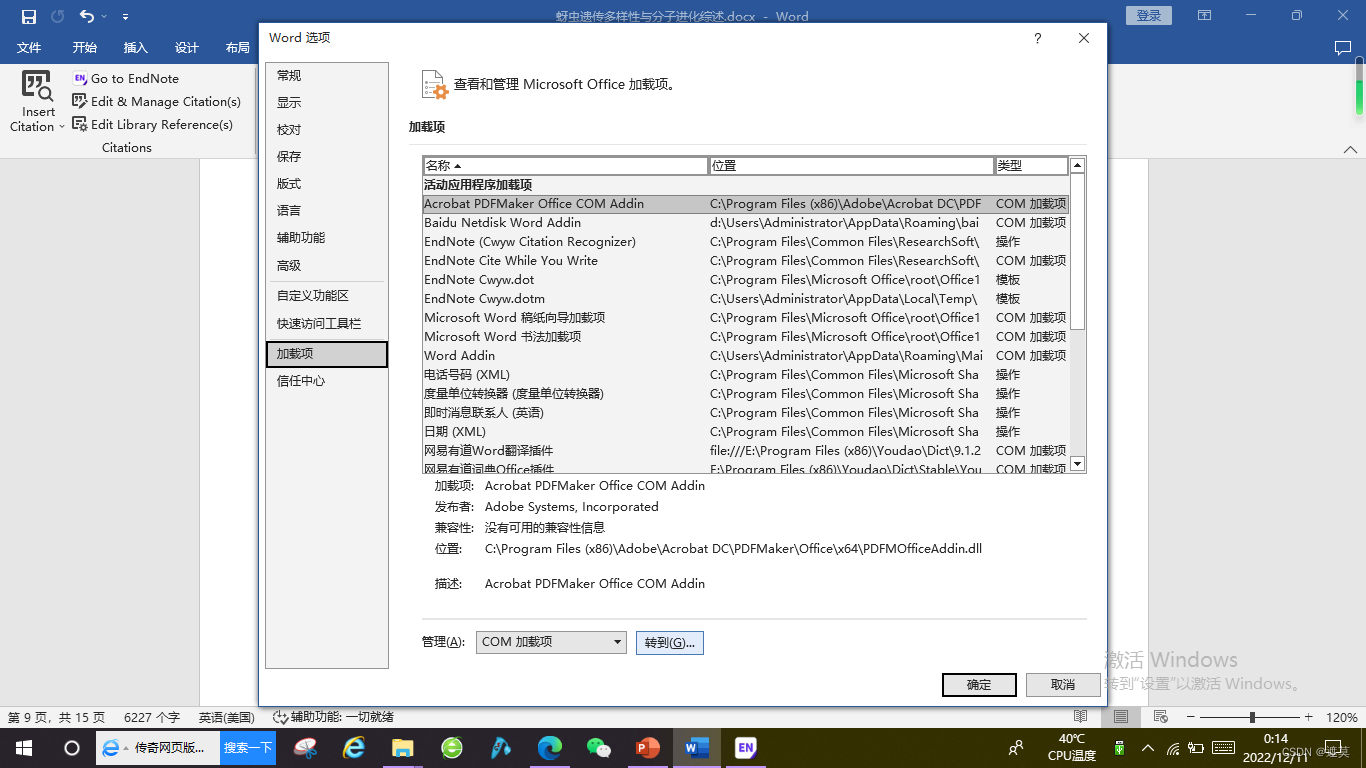Image resolution: width=1366 pixels, height=768 pixels.
Task: Click 120% zoom level
Action: tap(1342, 717)
